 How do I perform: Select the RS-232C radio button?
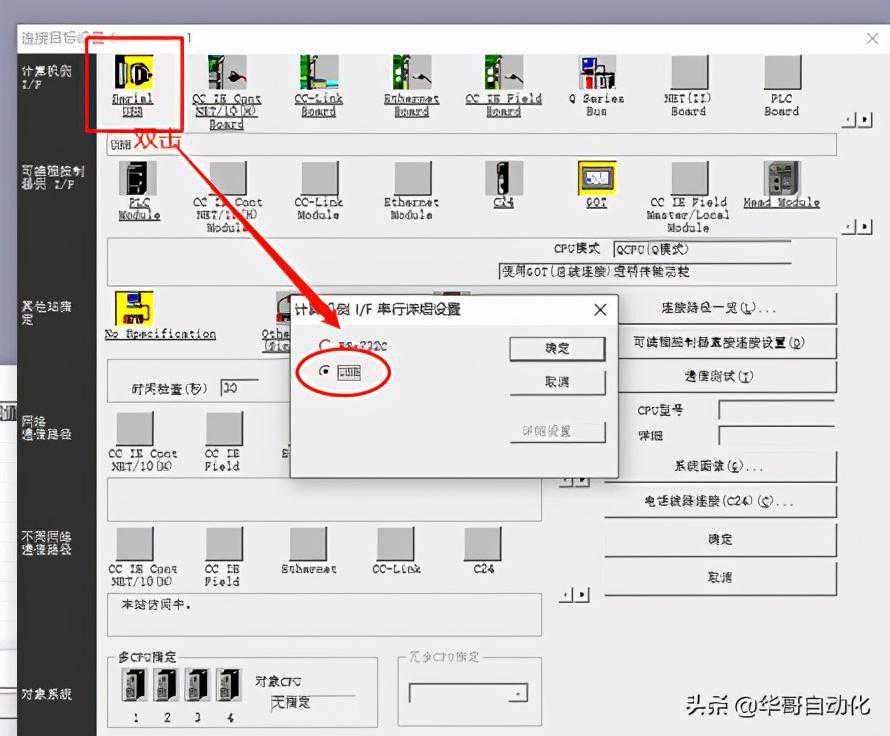324,345
